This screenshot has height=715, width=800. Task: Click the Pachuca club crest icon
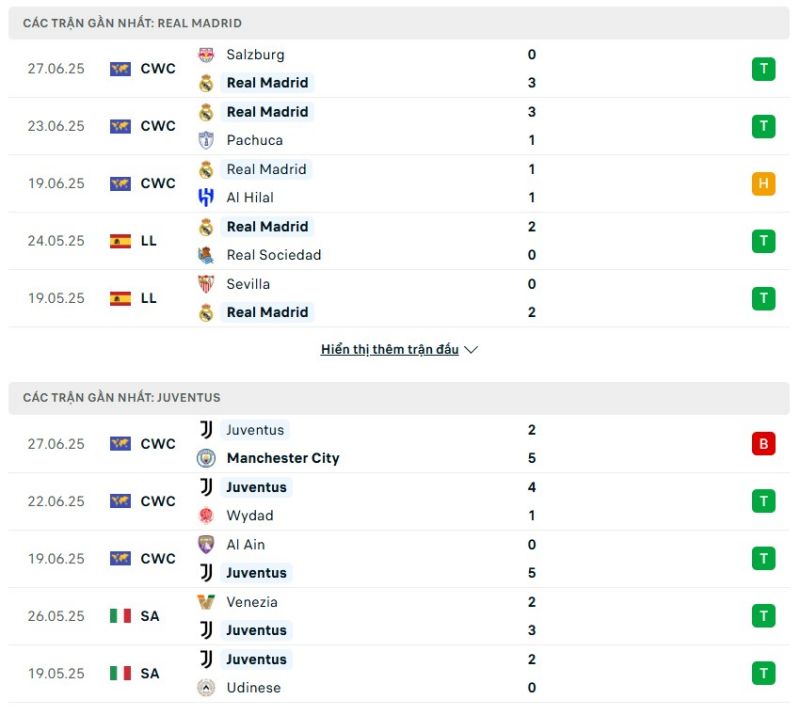pyautogui.click(x=206, y=140)
